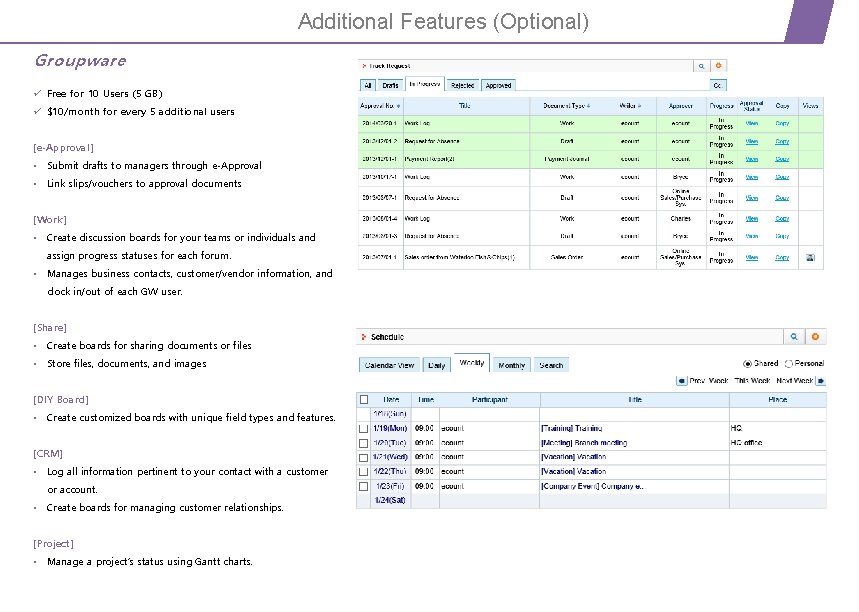
Task: Switch to Calendar View tab in Schedule
Action: click(x=389, y=365)
